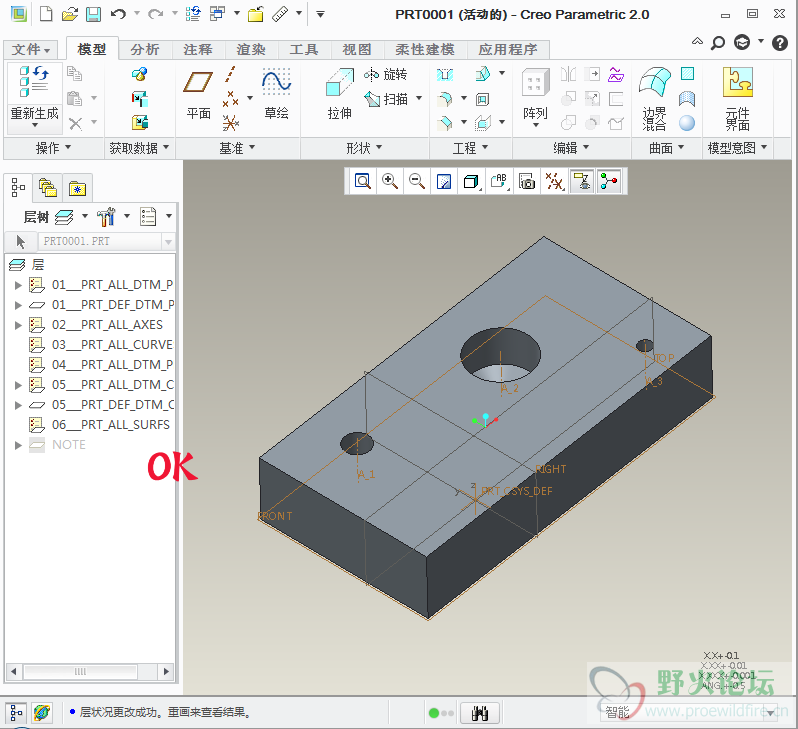Image resolution: width=798 pixels, height=729 pixels.
Task: Select the 04__PRT_ALL_DTM_P layer
Action: click(x=101, y=365)
